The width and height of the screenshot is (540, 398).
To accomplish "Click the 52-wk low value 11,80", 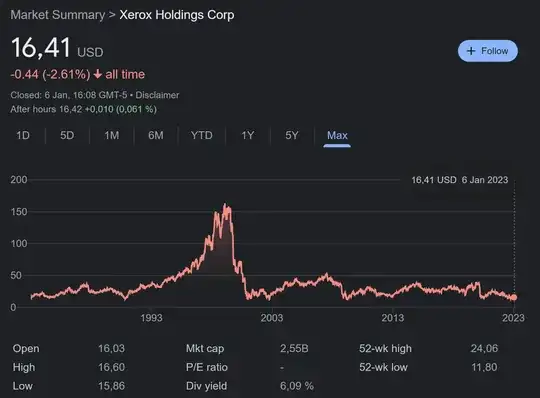I will (484, 367).
